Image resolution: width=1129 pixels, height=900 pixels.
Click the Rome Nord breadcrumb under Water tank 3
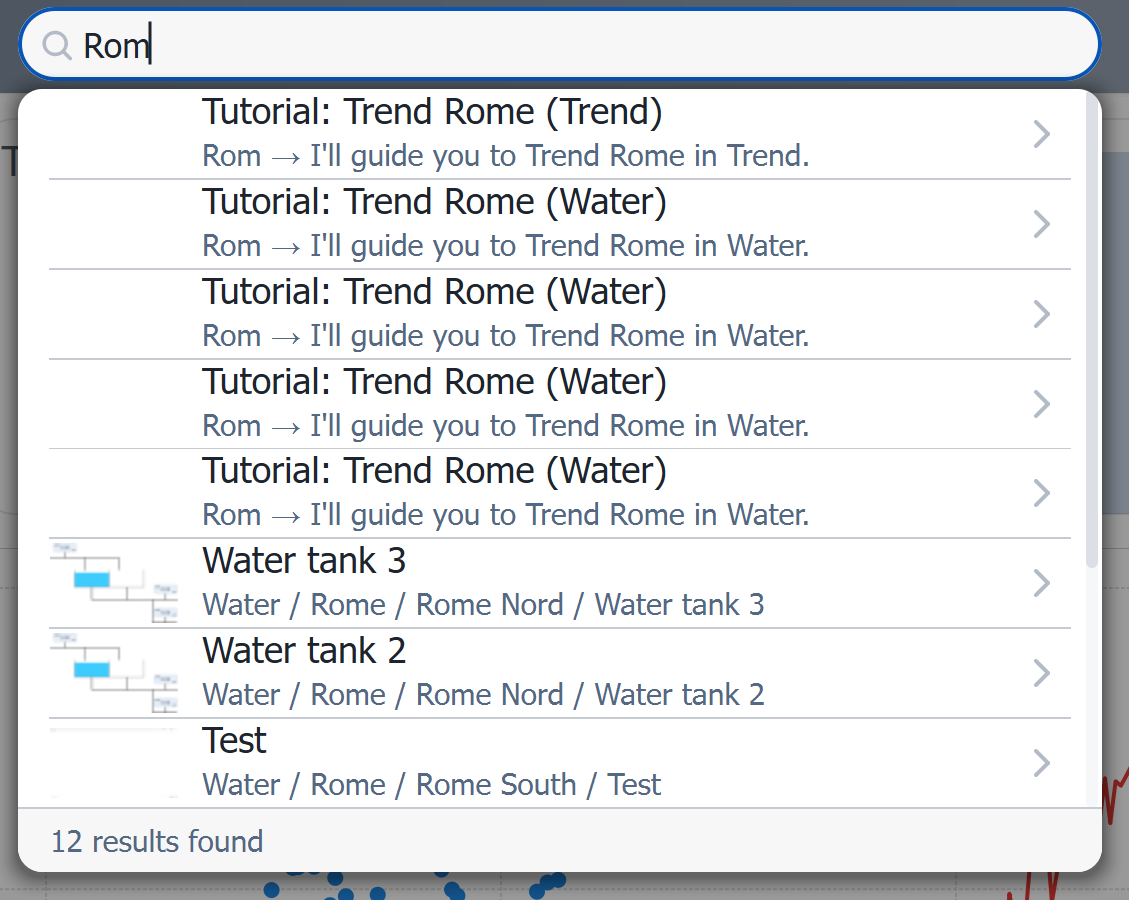[489, 604]
